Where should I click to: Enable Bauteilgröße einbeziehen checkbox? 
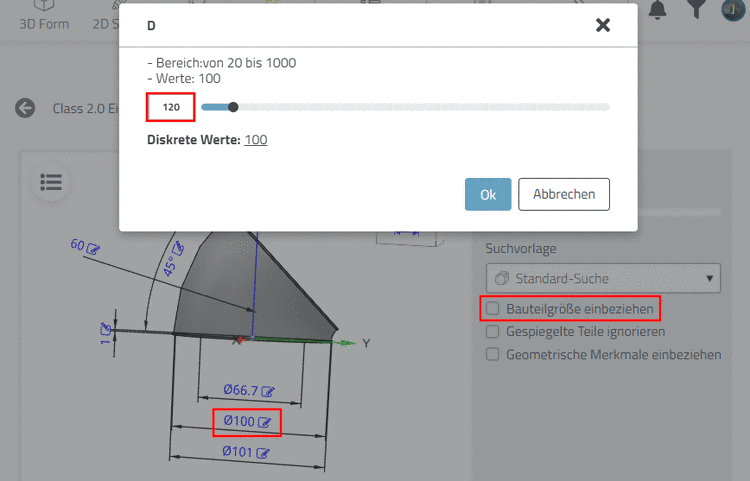(493, 308)
